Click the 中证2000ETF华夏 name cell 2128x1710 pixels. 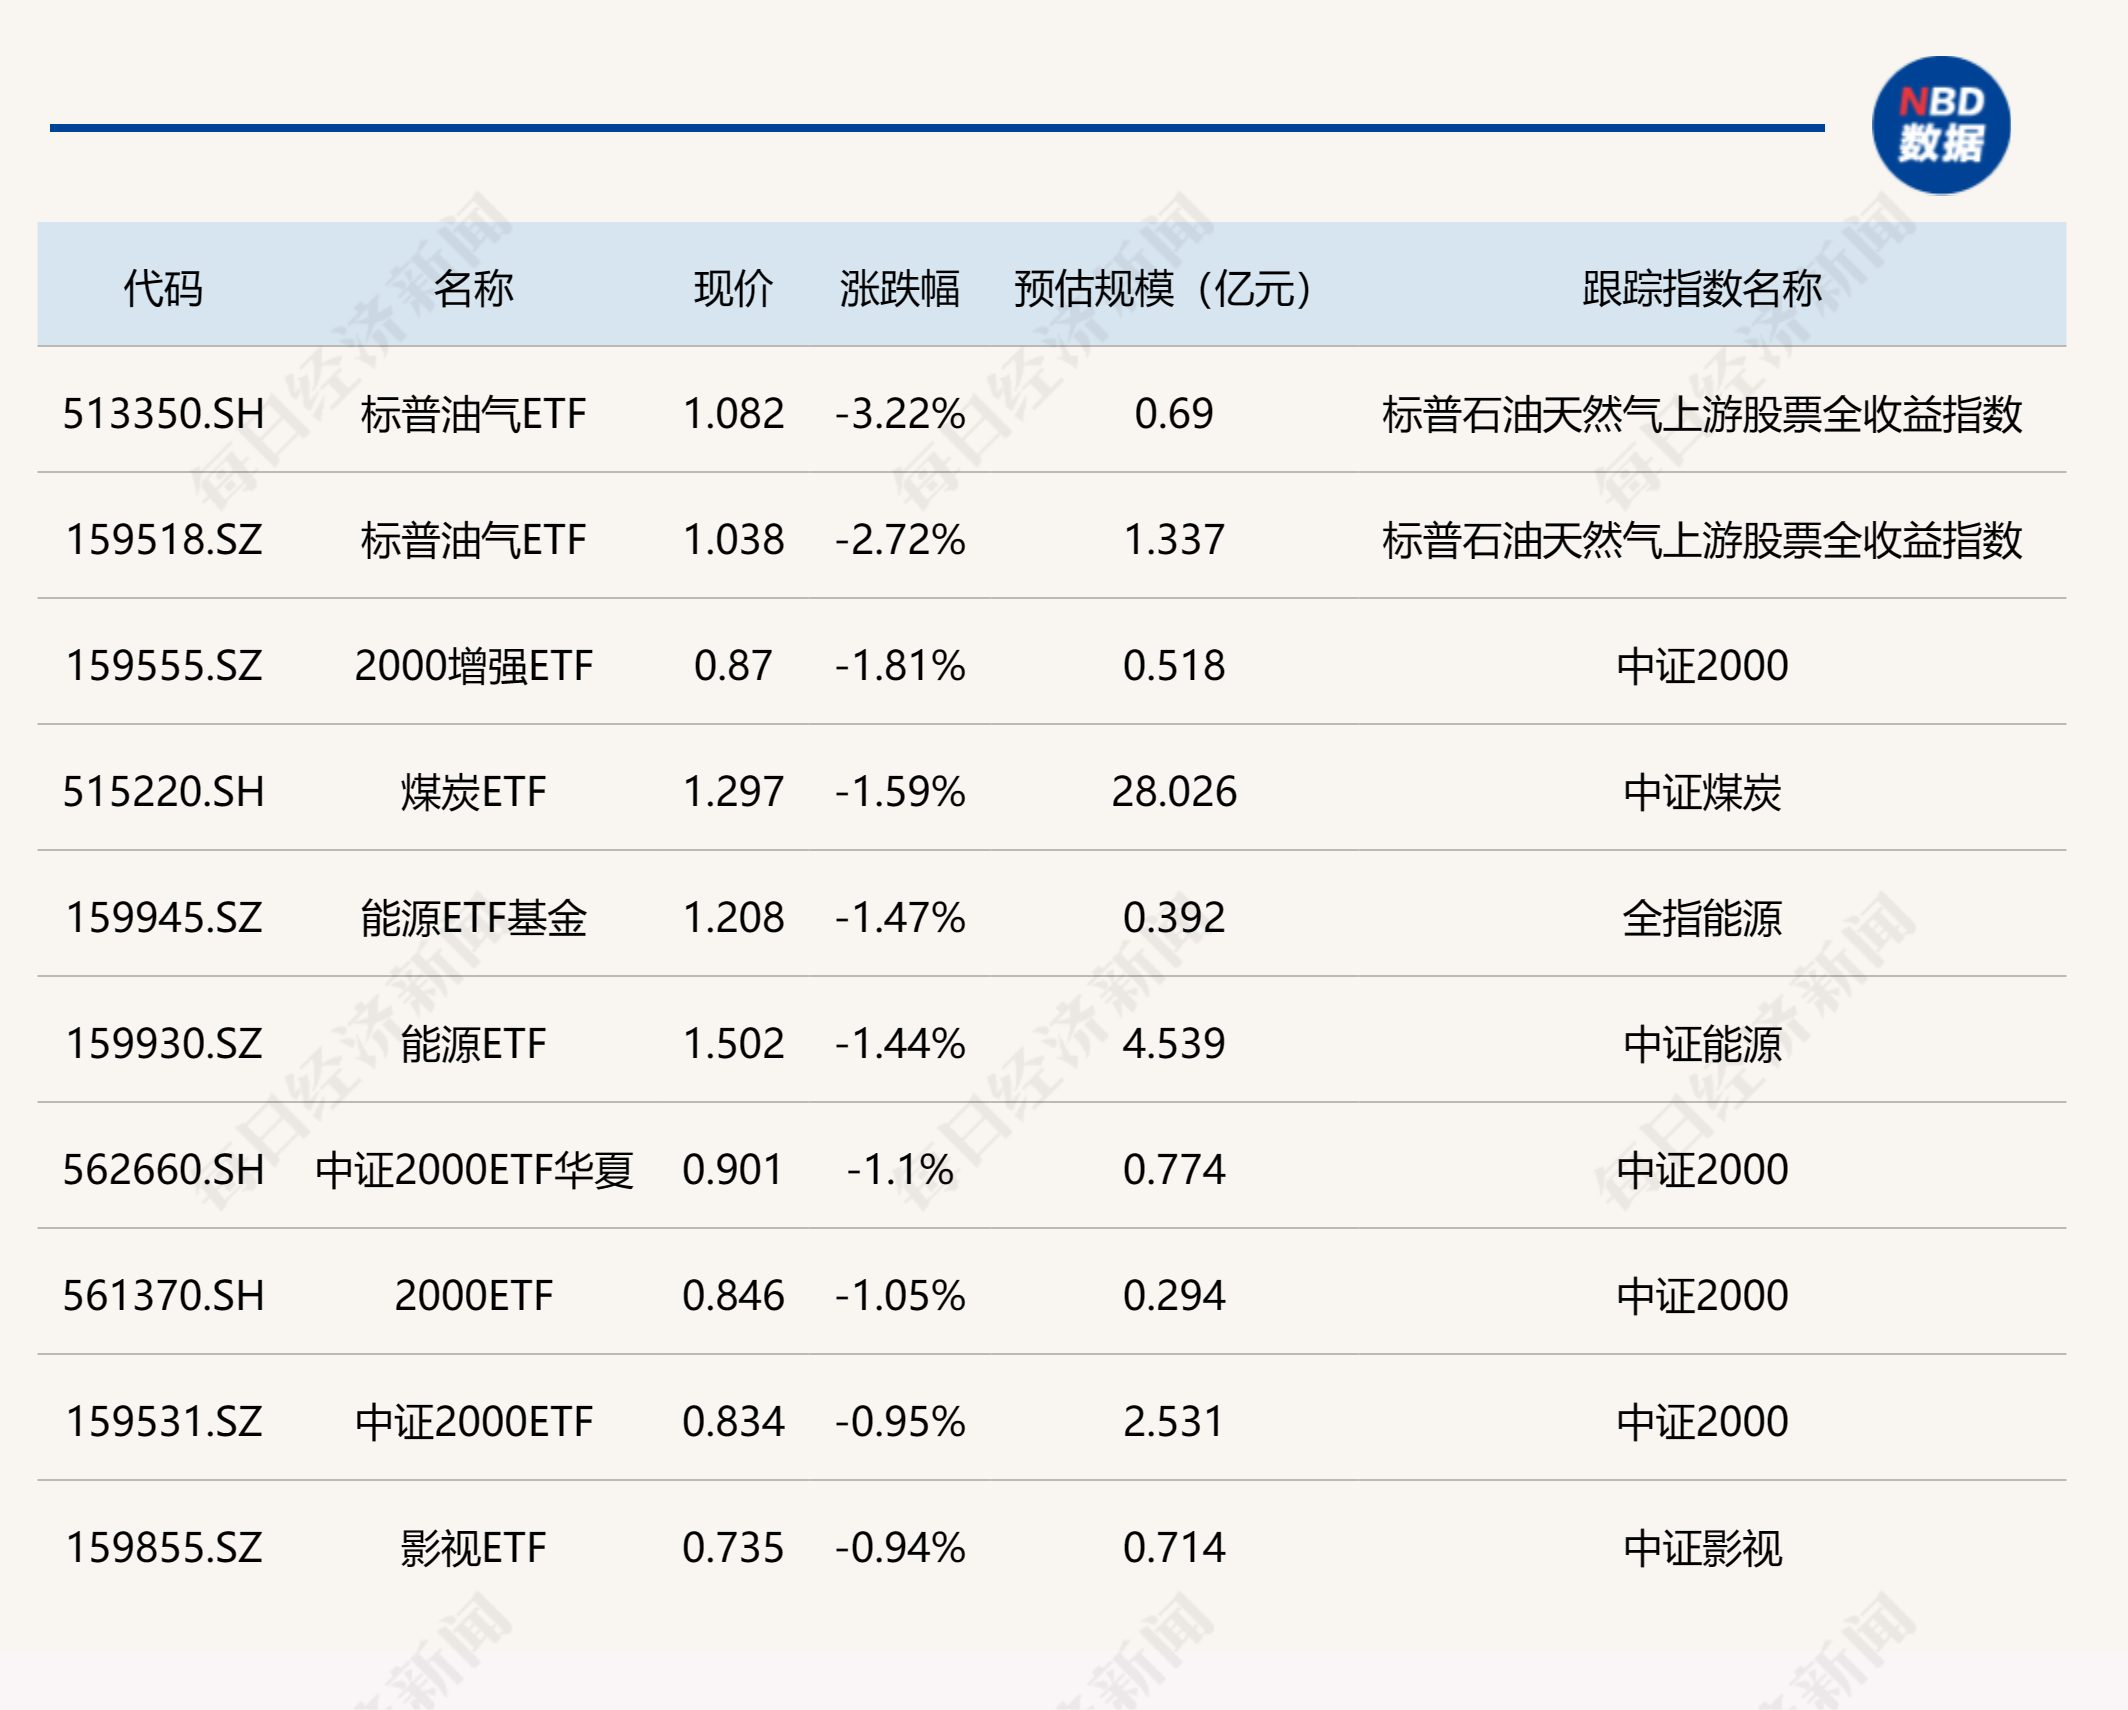pos(473,1170)
